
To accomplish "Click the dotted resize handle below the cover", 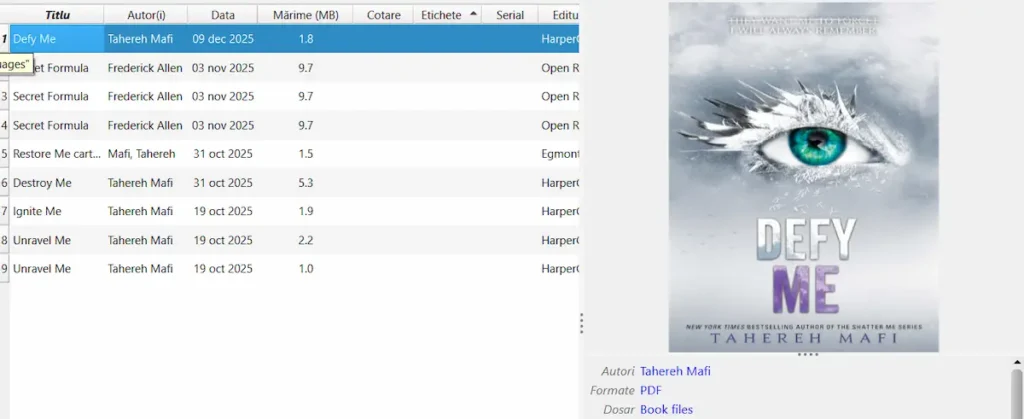I will click(801, 355).
